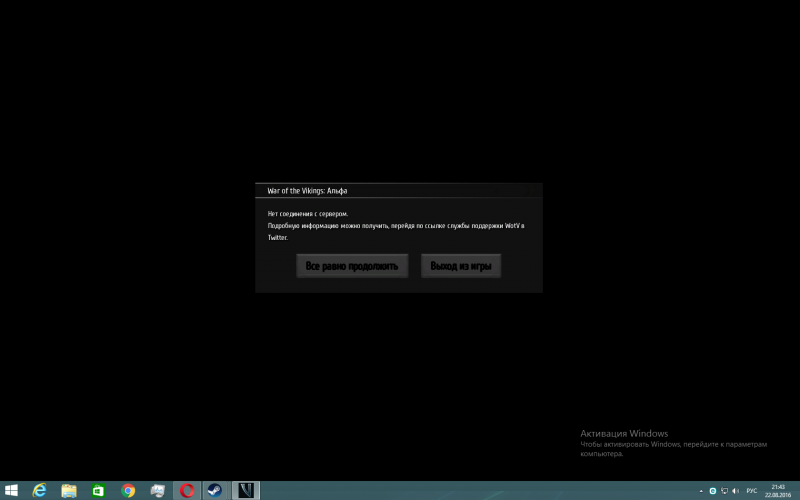
Task: Open the Windows Start menu
Action: [x=11, y=491]
